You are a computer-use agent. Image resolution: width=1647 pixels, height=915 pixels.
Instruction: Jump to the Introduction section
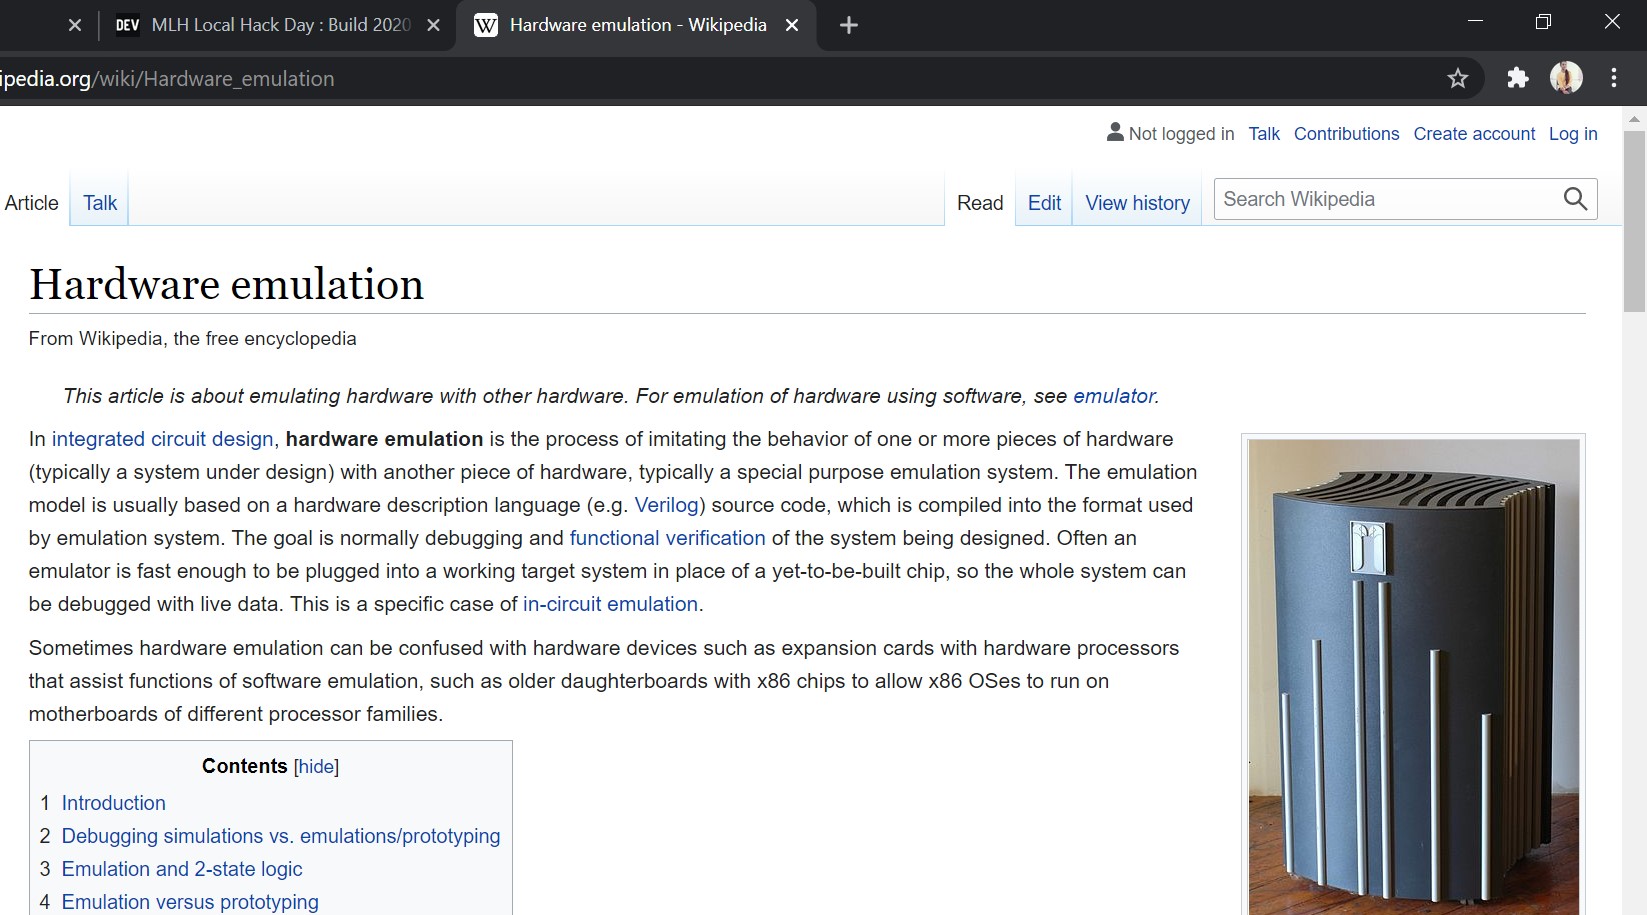click(113, 803)
